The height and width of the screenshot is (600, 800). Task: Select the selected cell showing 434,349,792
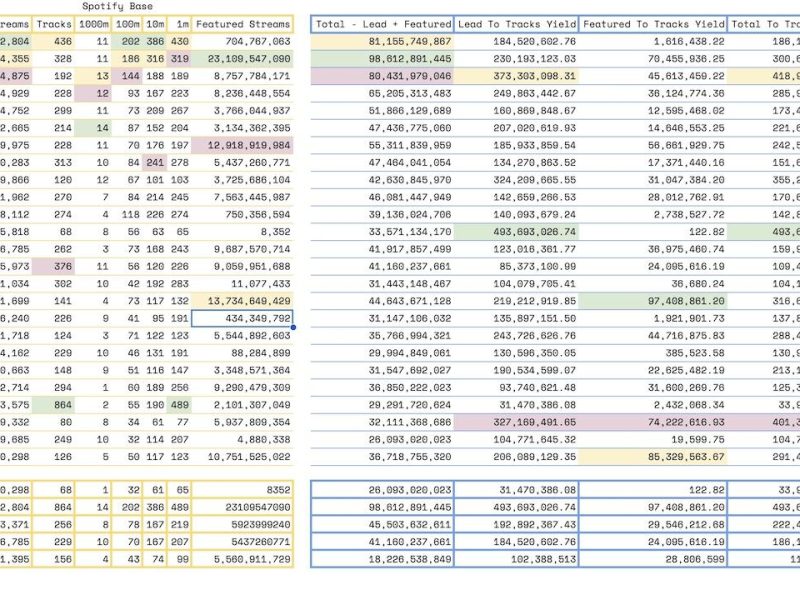point(242,318)
